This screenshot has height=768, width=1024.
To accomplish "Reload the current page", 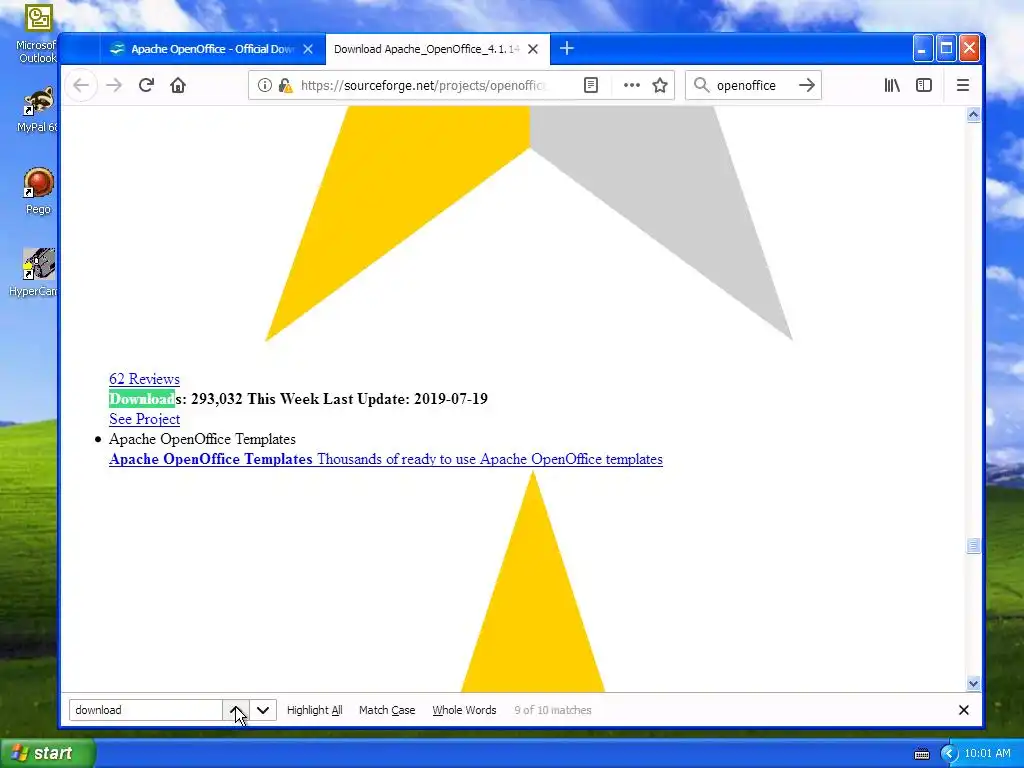I will point(146,85).
